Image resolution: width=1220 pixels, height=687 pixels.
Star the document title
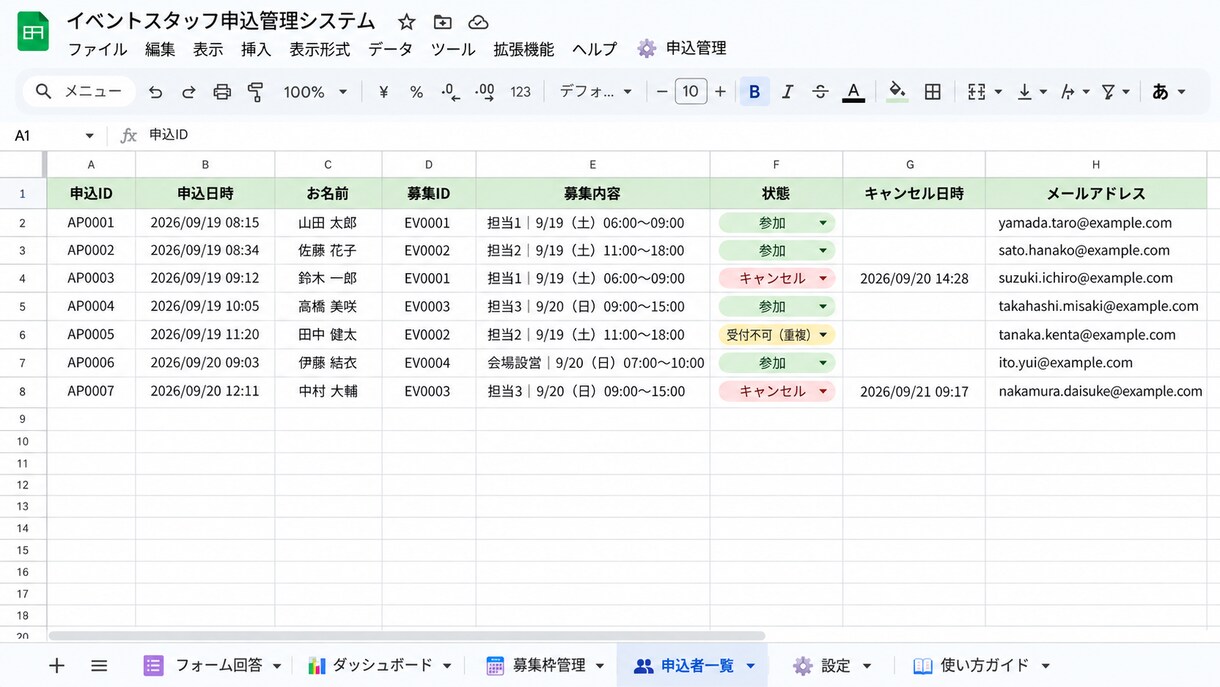tap(406, 22)
